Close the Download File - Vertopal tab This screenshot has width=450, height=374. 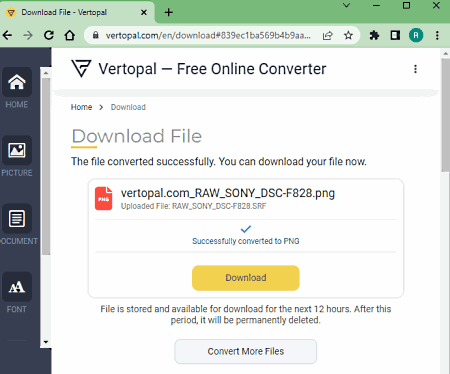coord(144,12)
